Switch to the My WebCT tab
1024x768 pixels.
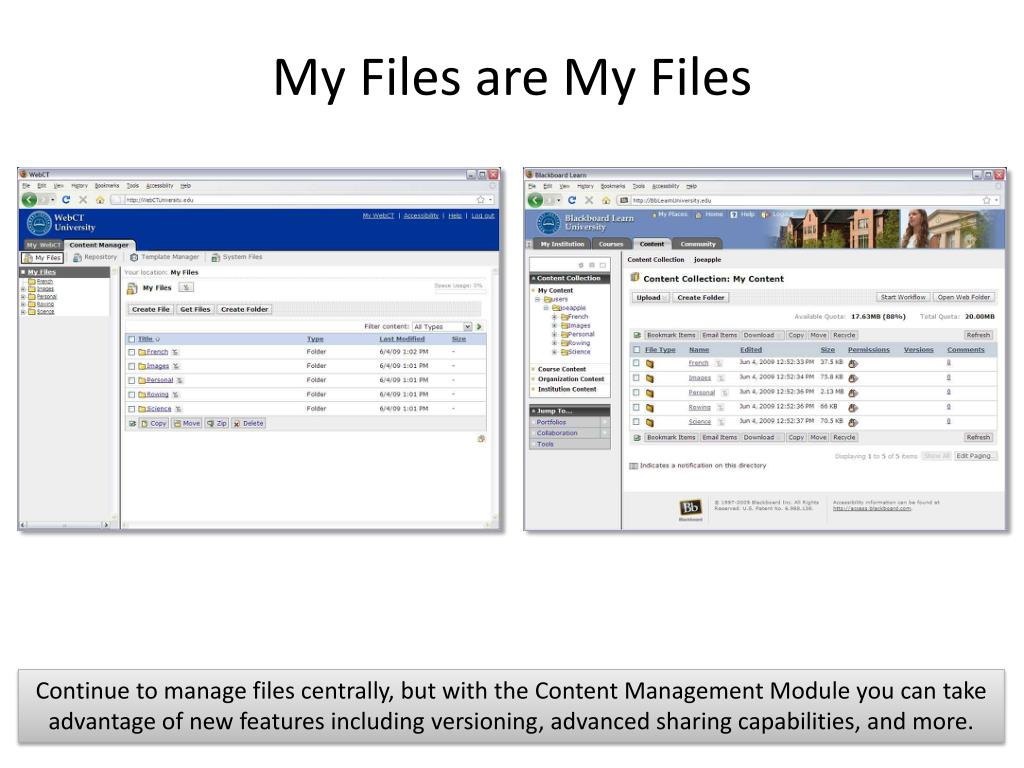(44, 245)
